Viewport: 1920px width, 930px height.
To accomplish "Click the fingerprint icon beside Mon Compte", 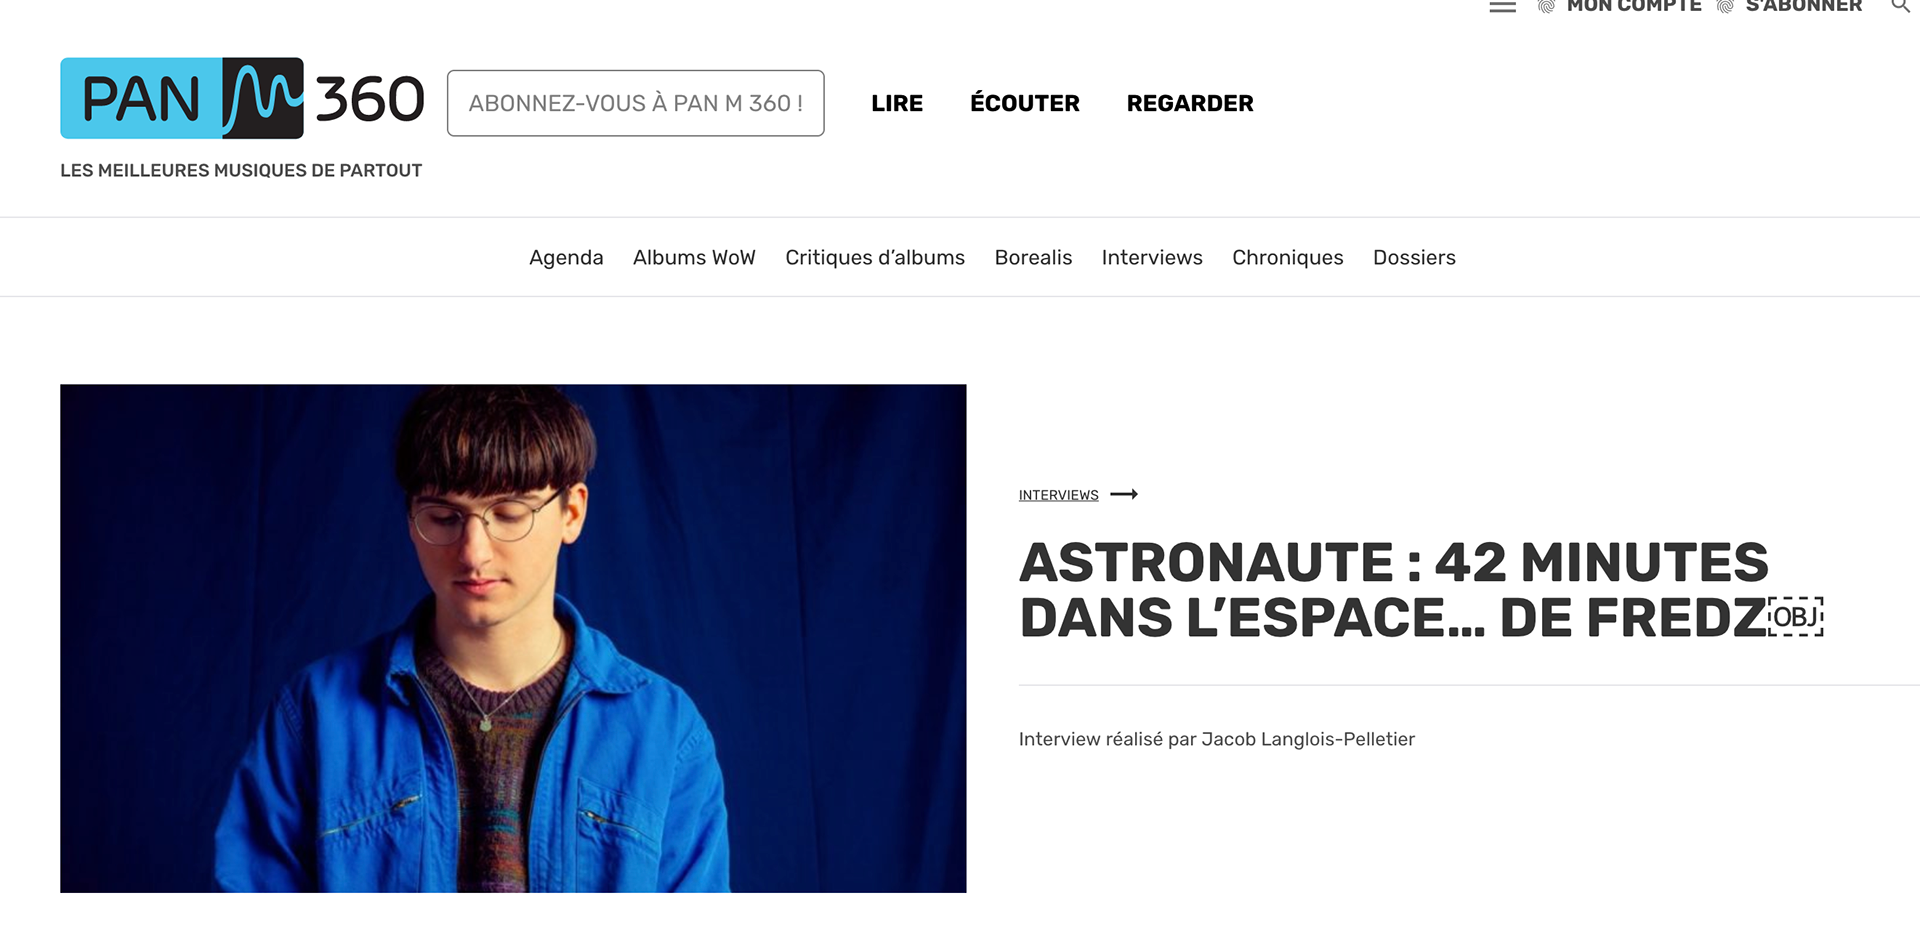I will click(x=1546, y=6).
